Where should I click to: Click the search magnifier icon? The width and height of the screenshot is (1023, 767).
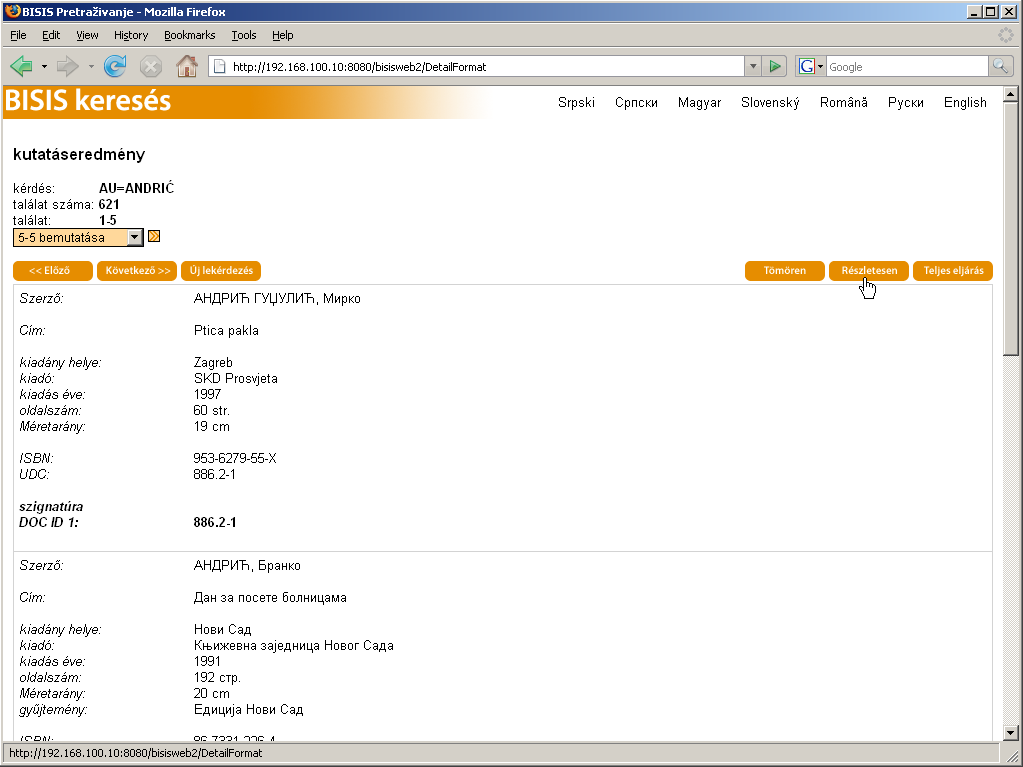coord(1000,67)
